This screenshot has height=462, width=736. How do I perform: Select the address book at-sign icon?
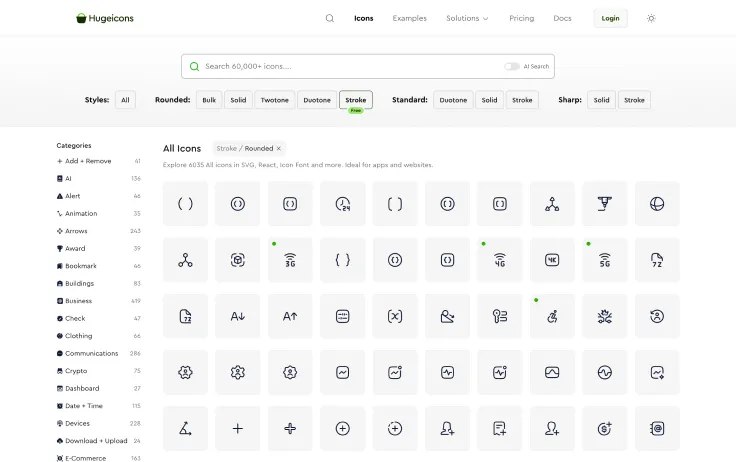tap(657, 428)
